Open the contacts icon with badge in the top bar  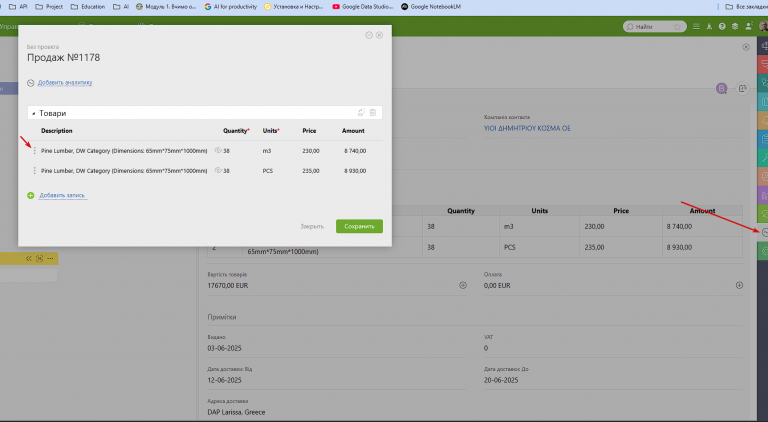point(748,26)
